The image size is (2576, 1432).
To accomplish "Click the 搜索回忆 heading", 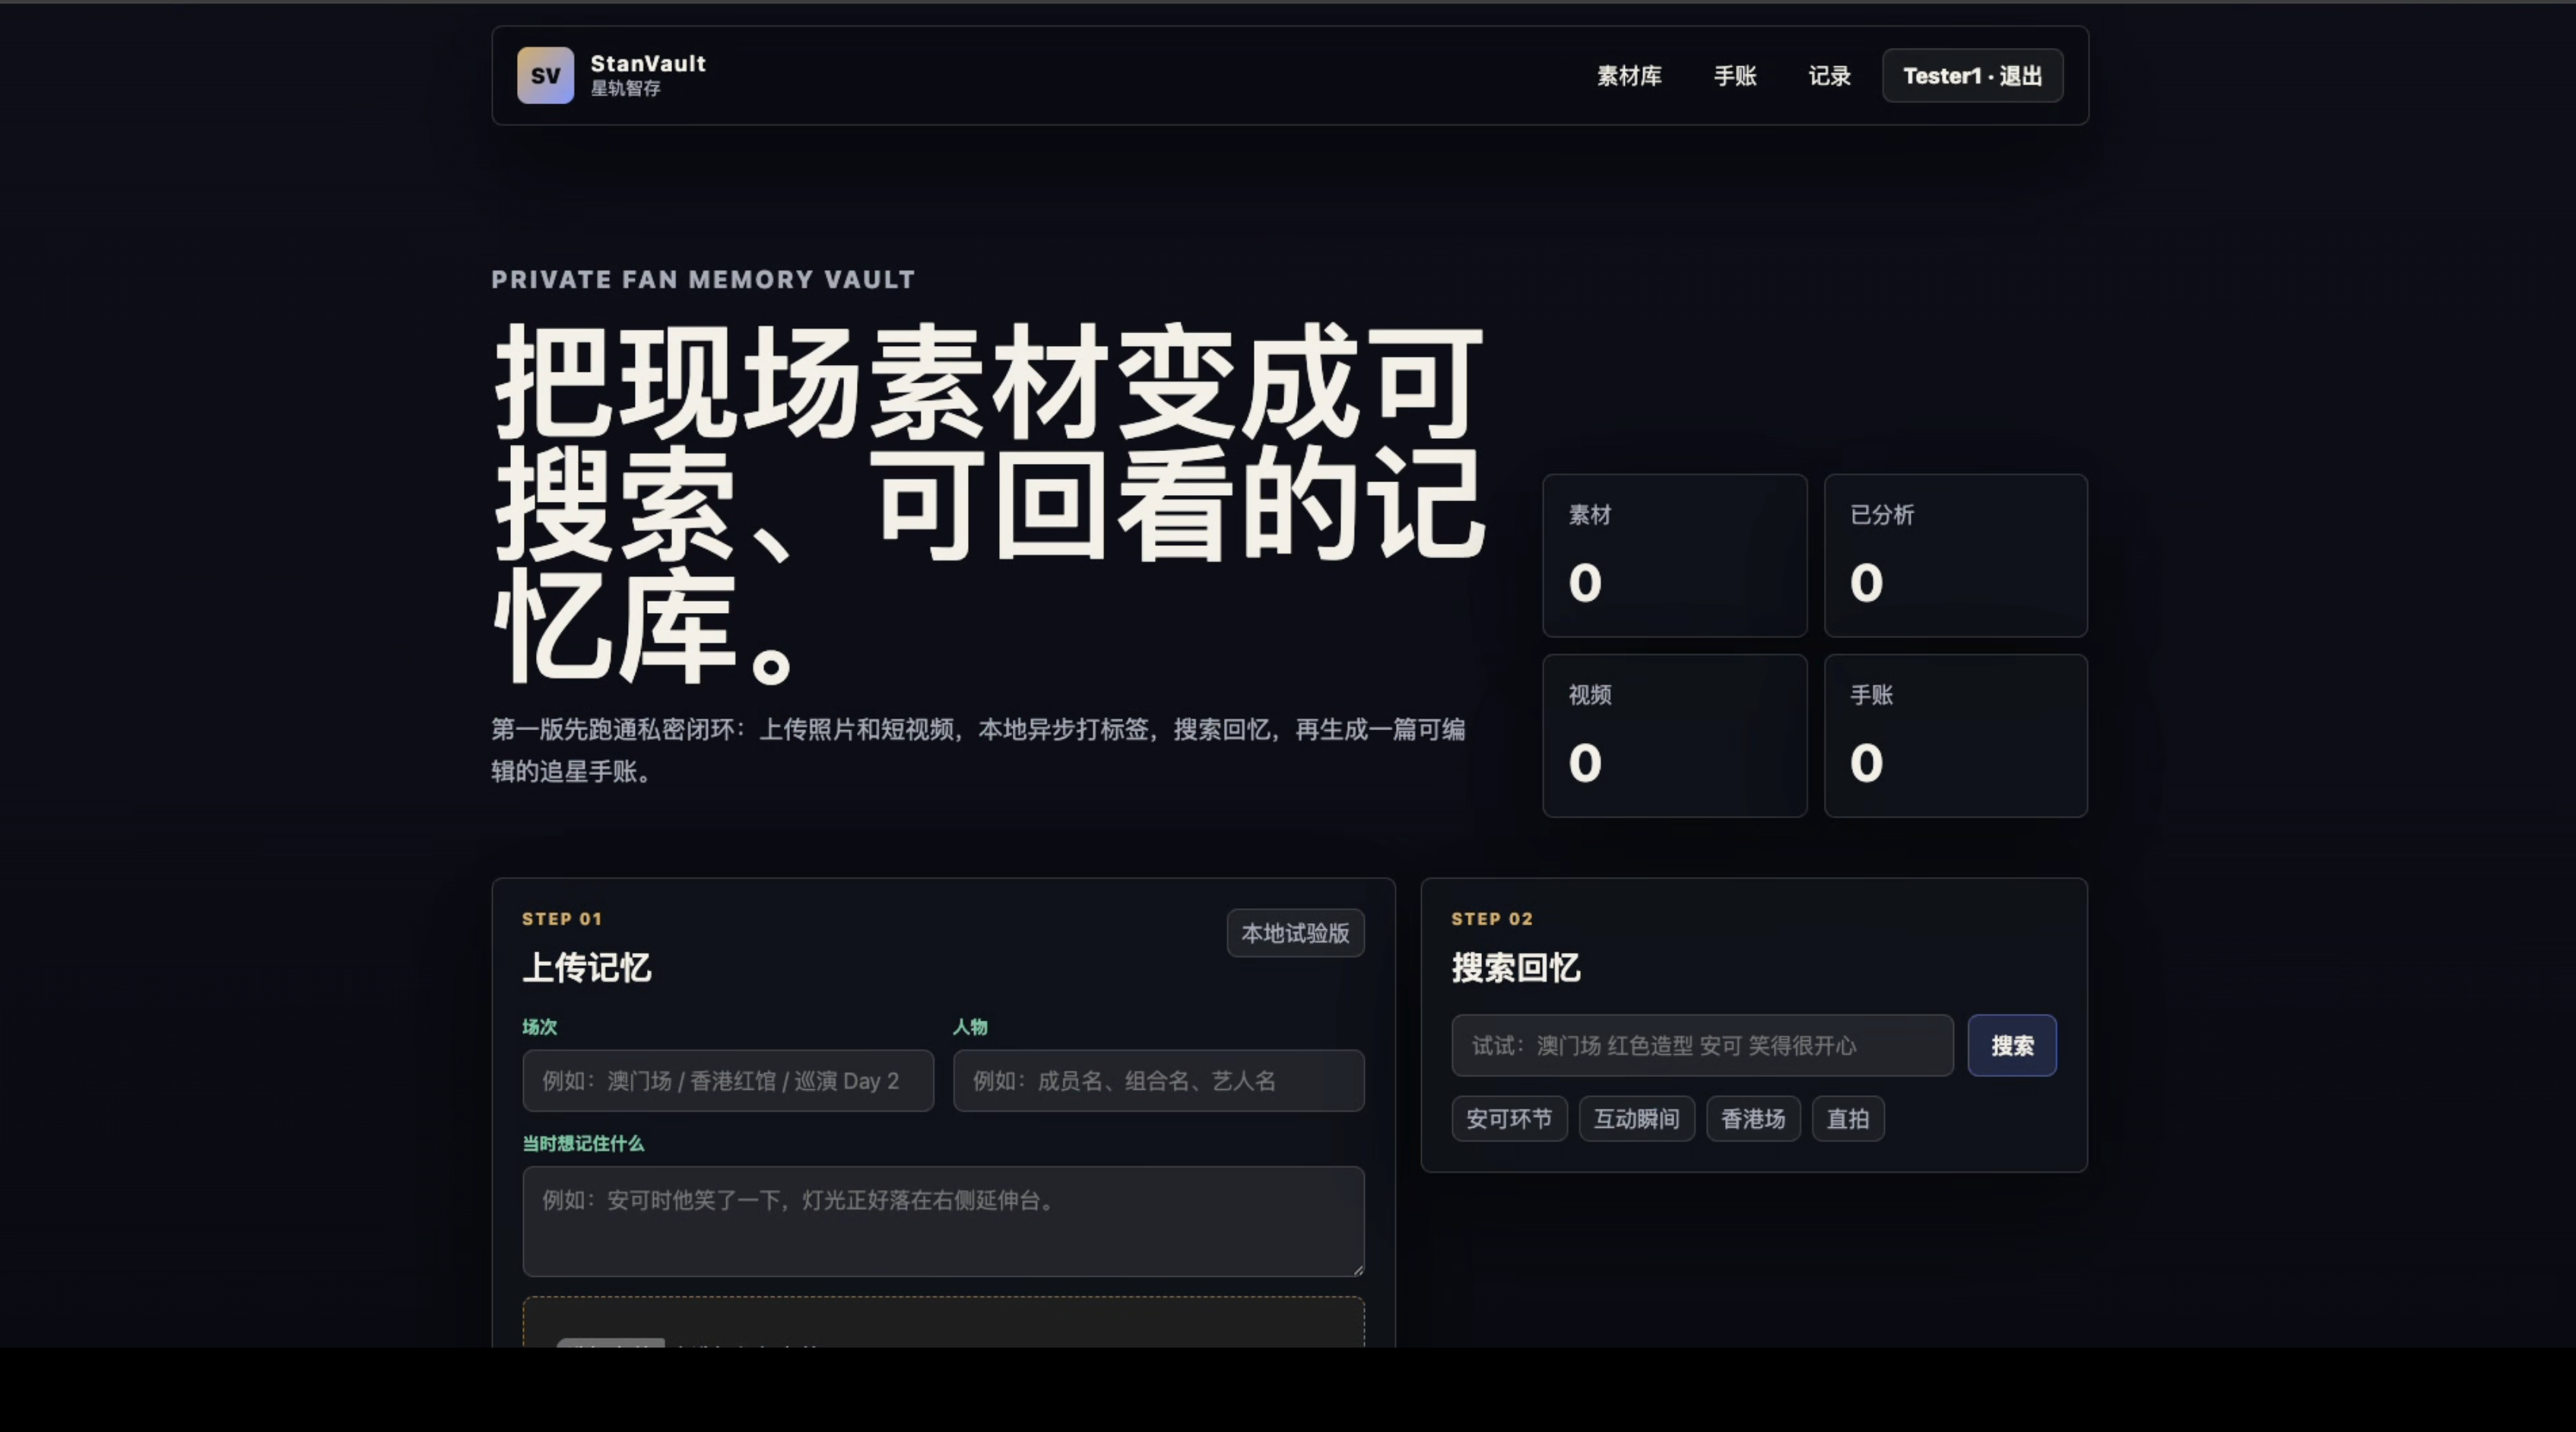I will (x=1516, y=967).
